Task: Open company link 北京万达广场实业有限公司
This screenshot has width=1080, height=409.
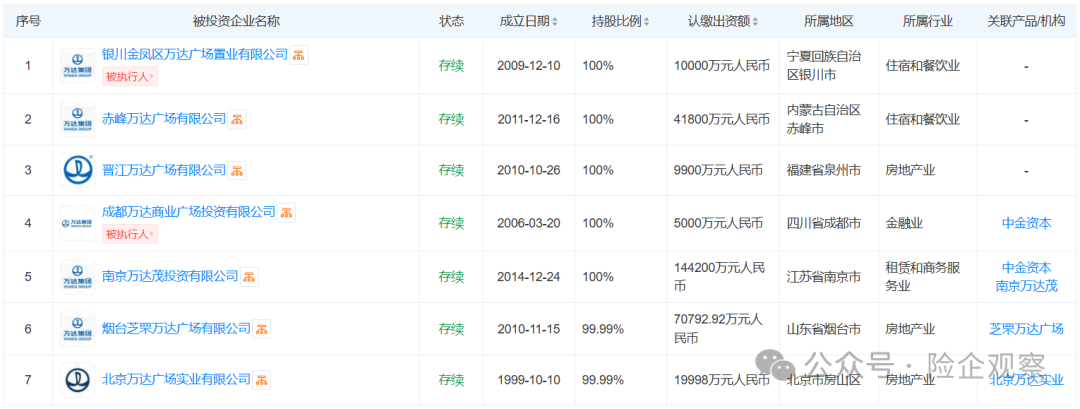Action: point(176,380)
